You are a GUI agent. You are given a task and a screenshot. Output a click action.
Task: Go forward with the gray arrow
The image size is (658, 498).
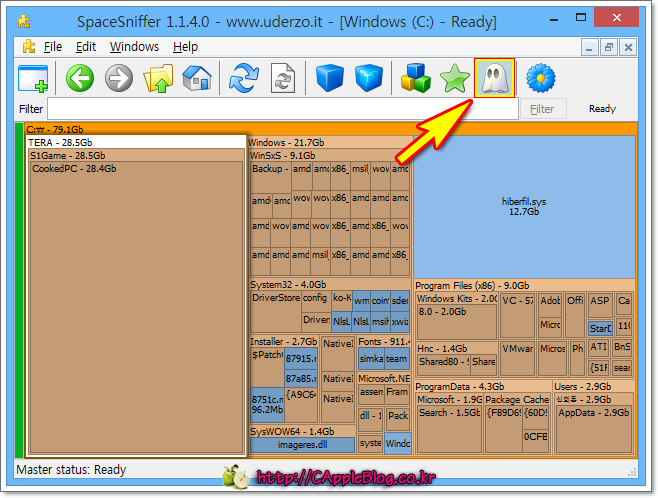[x=119, y=78]
